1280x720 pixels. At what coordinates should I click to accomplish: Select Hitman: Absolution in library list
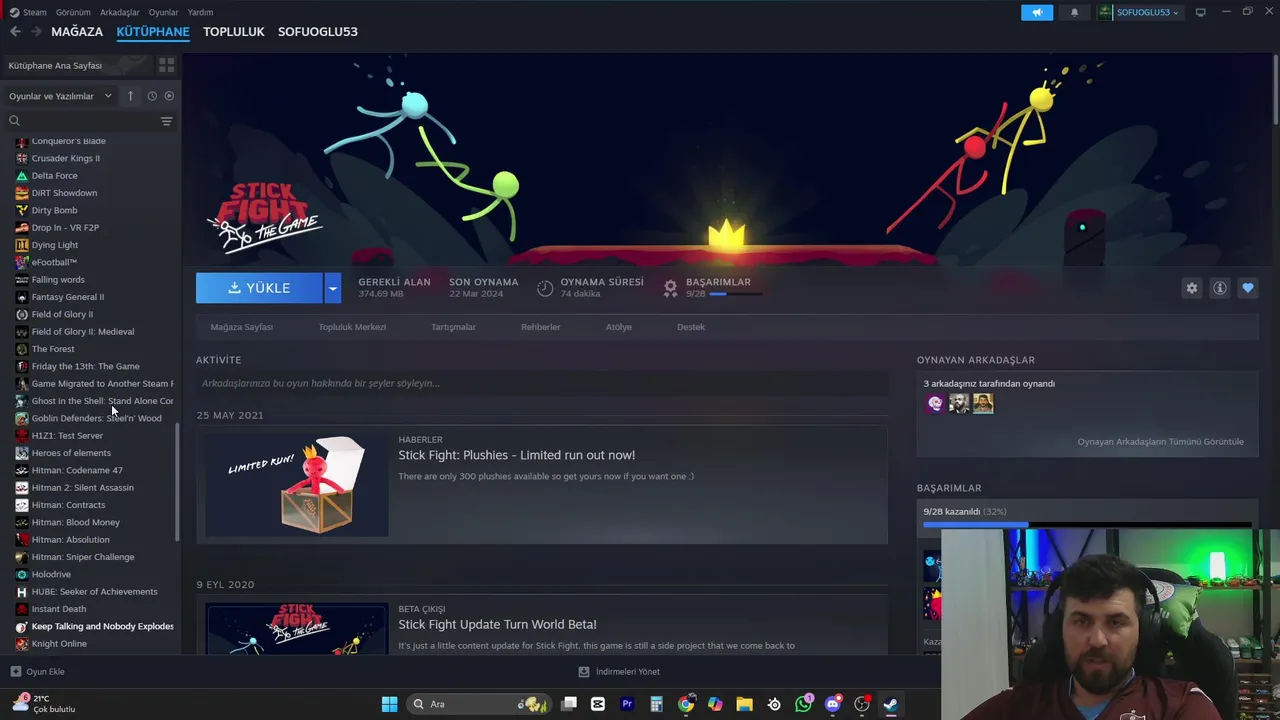click(70, 540)
